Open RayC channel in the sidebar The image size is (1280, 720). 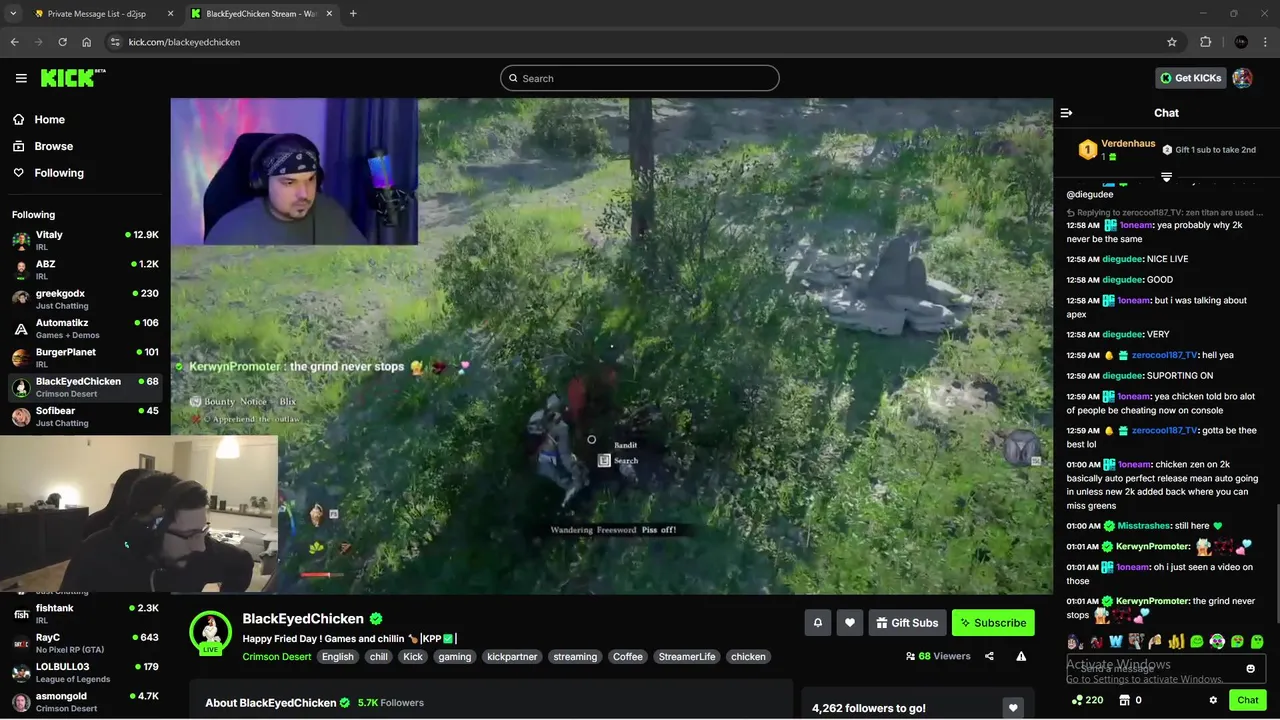(x=85, y=642)
